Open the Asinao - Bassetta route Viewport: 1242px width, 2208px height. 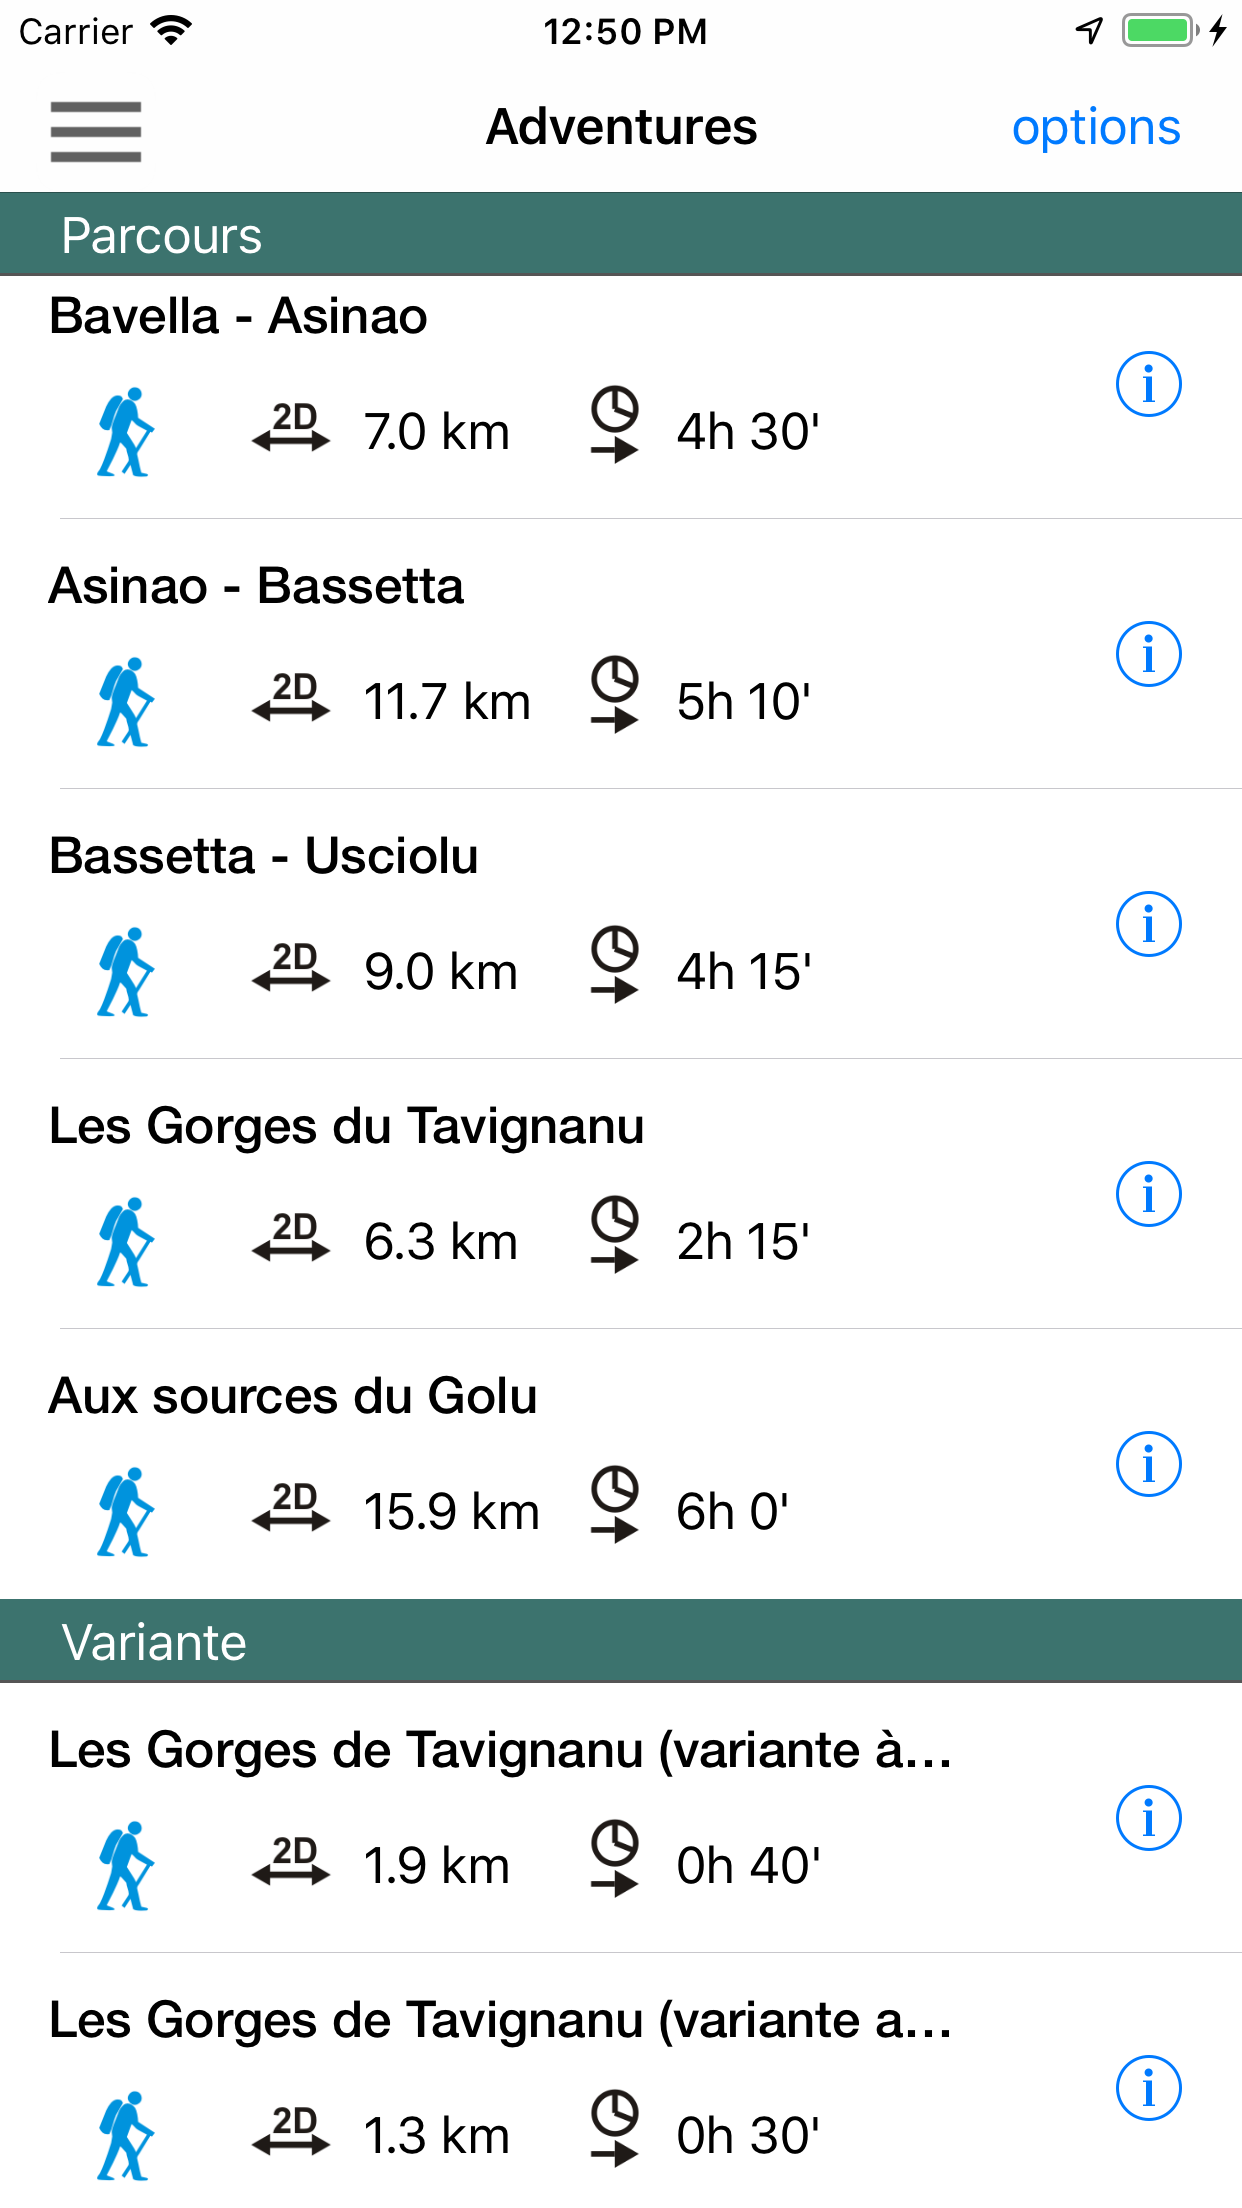point(256,586)
